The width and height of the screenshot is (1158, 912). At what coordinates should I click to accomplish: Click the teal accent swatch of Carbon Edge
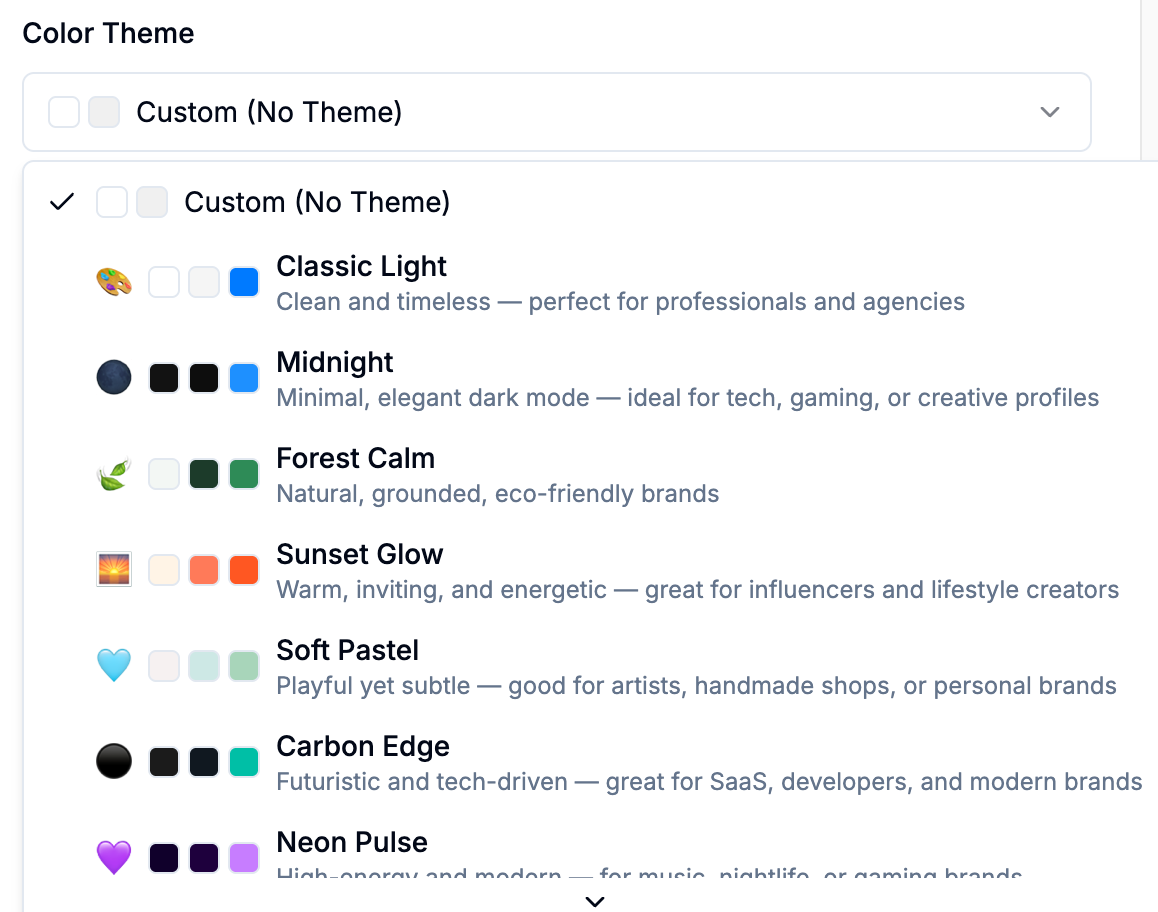tap(244, 762)
